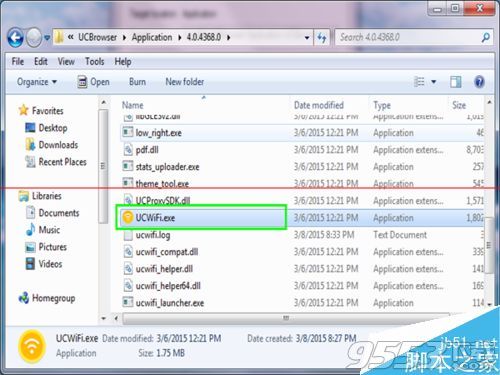This screenshot has height=375, width=500.
Task: Click the change view icon
Action: click(x=419, y=82)
